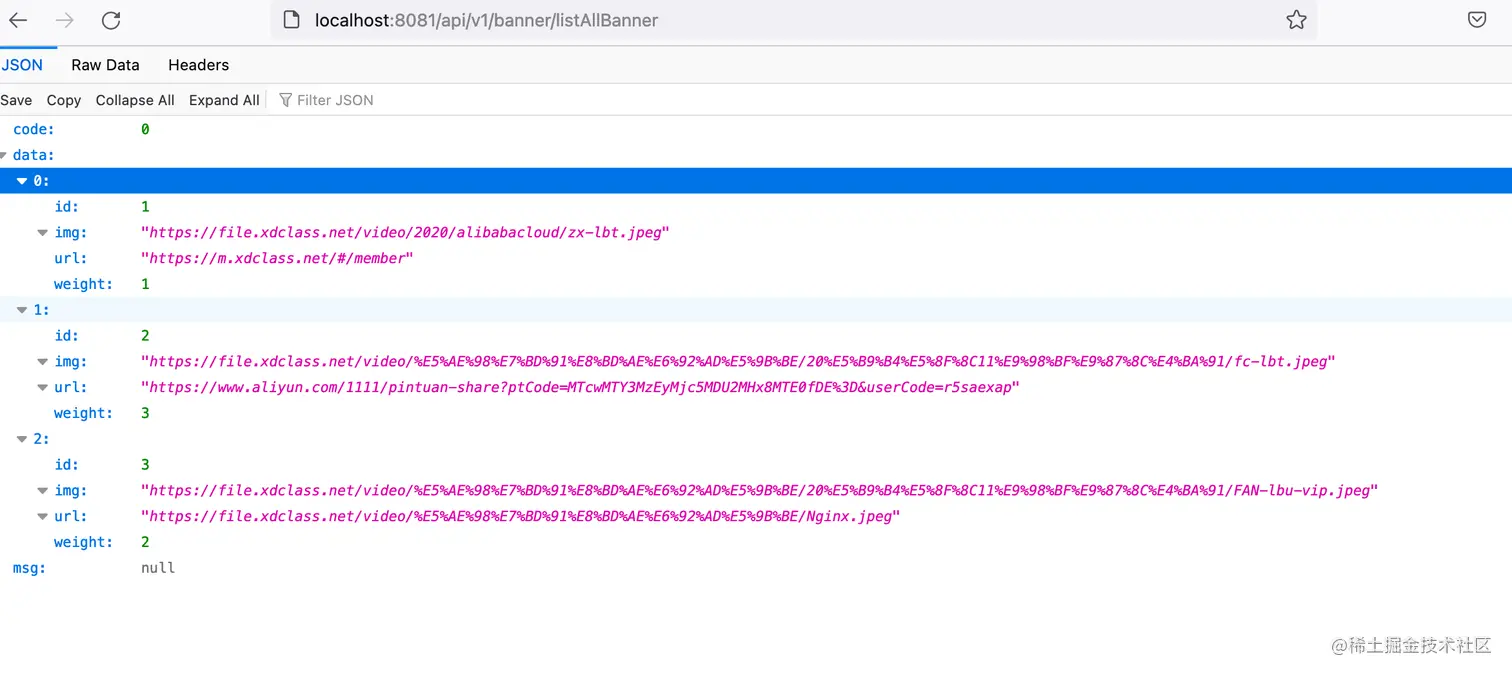
Task: Toggle the img arrow for zx-lbt.jpeg
Action: coord(43,232)
